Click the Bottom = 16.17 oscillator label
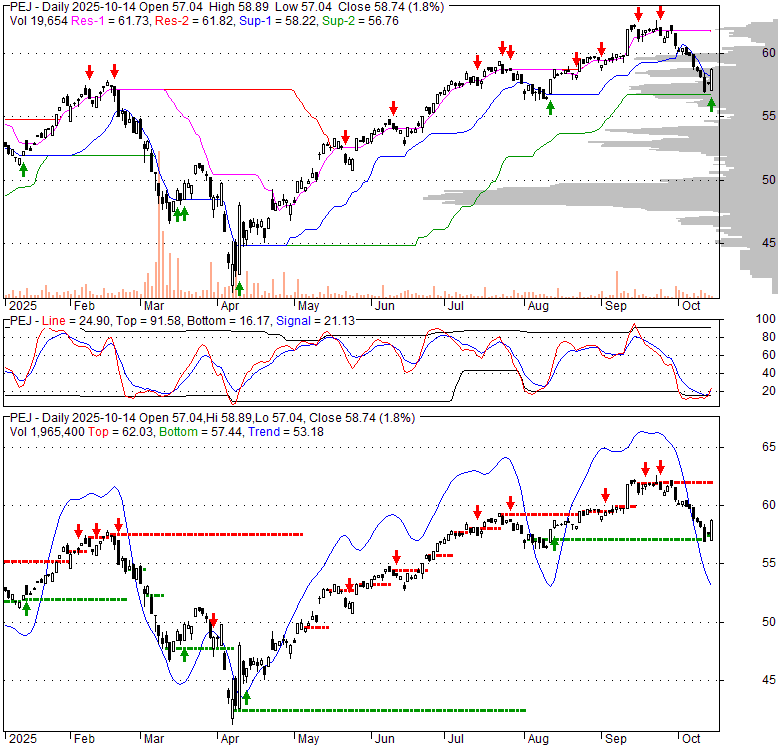This screenshot has height=745, width=780. point(229,321)
